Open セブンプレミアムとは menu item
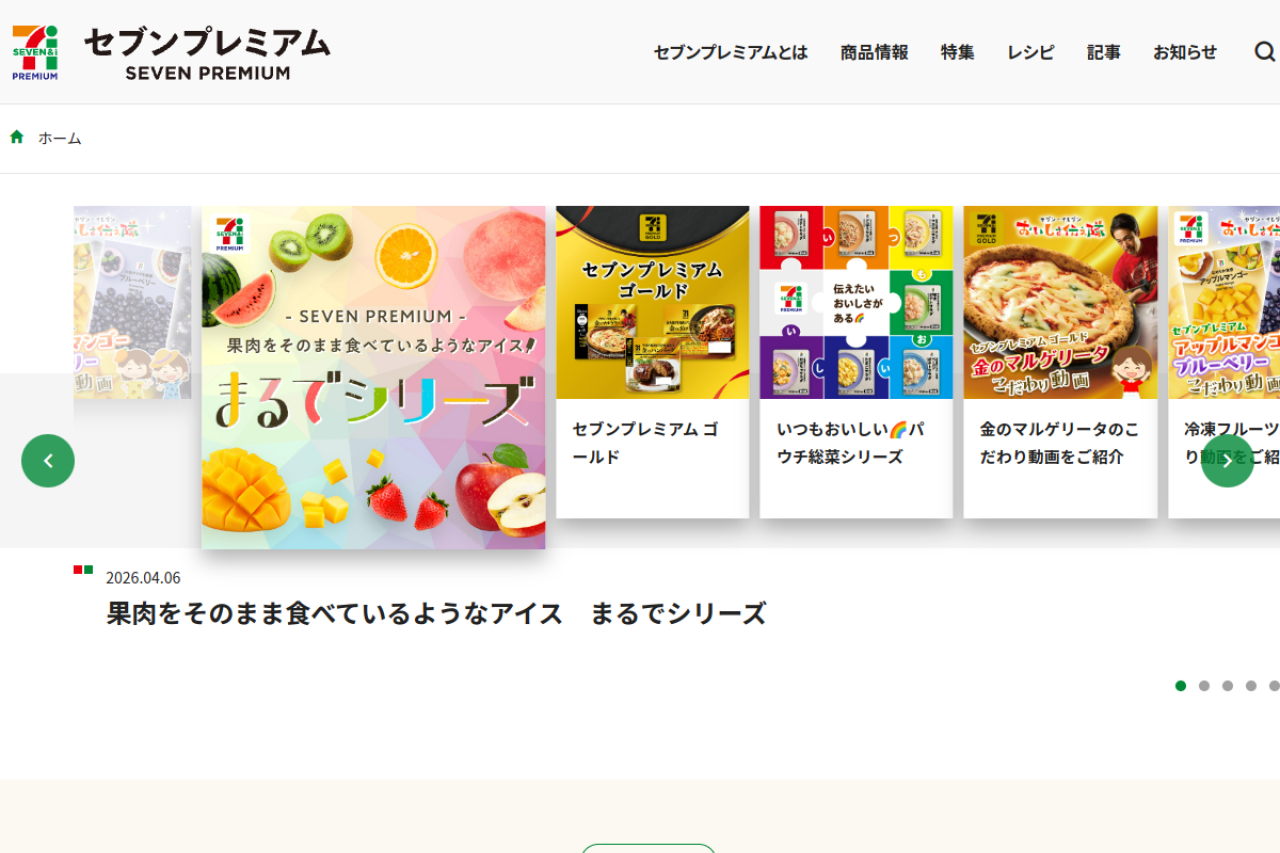Image resolution: width=1280 pixels, height=853 pixels. (x=731, y=53)
